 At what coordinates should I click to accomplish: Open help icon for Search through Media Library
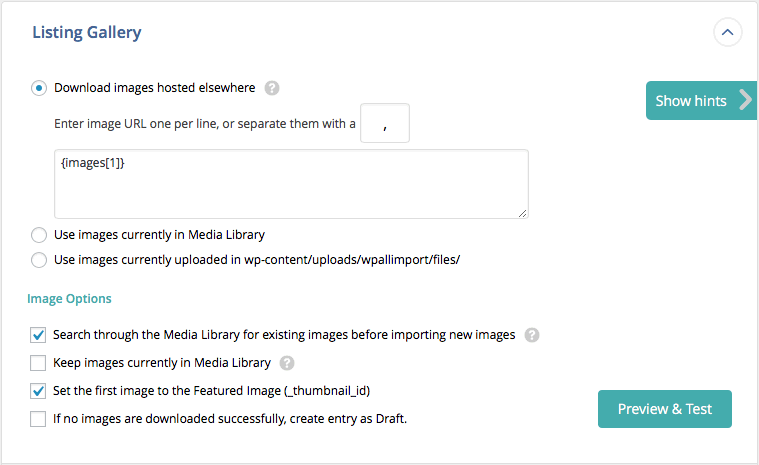pos(531,335)
